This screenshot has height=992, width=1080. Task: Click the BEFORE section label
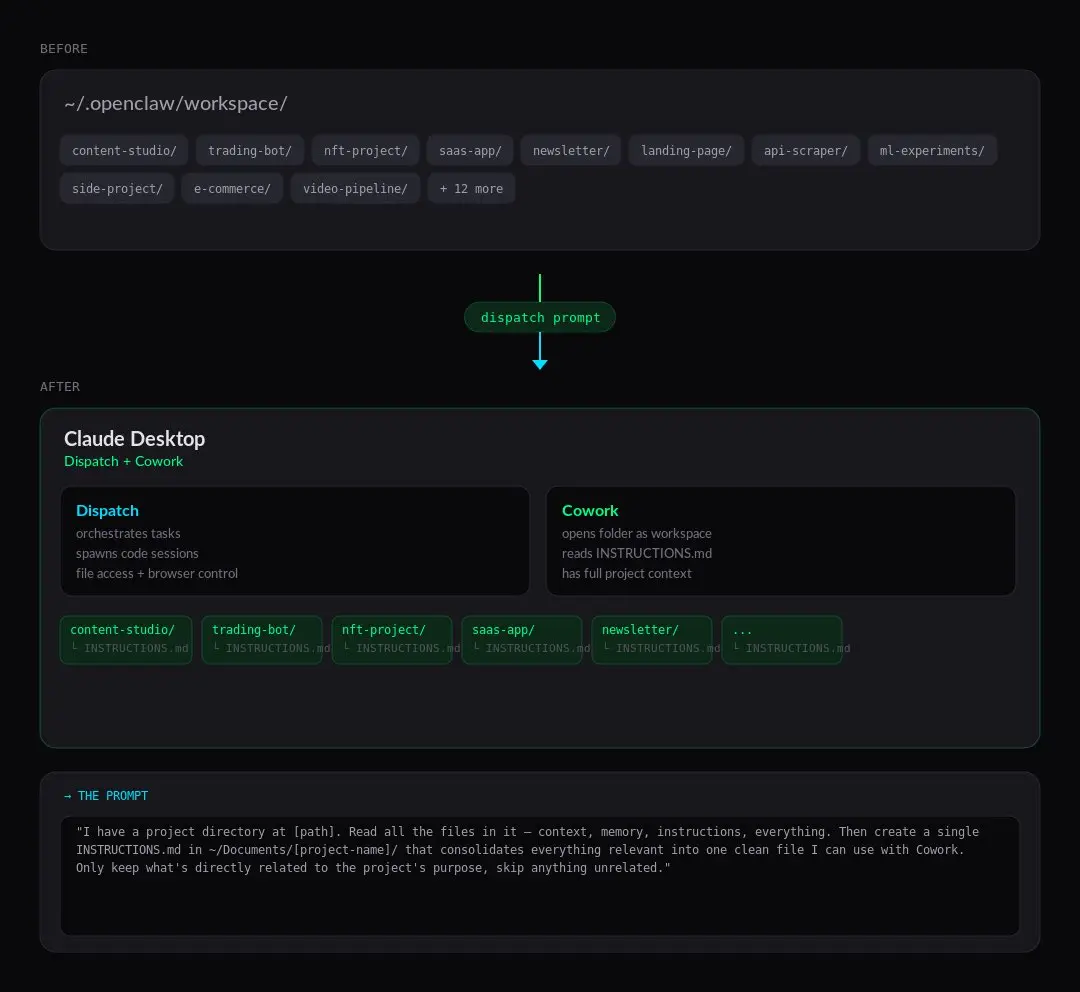[63, 49]
